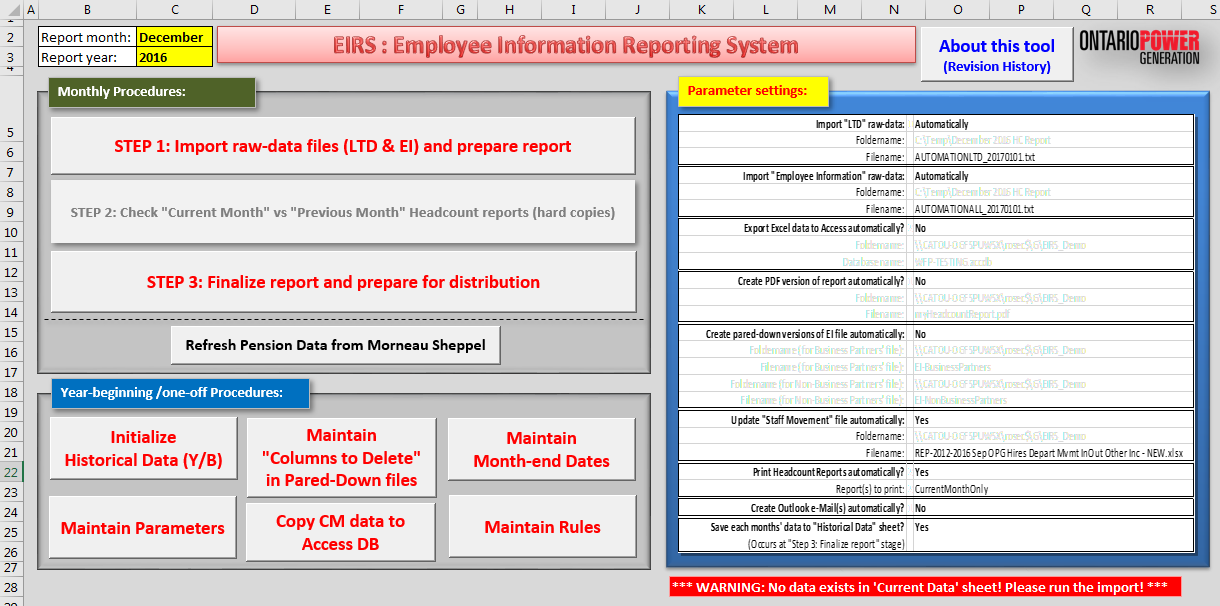Image resolution: width=1220 pixels, height=606 pixels.
Task: Open Maintain Month-end Dates
Action: click(541, 450)
